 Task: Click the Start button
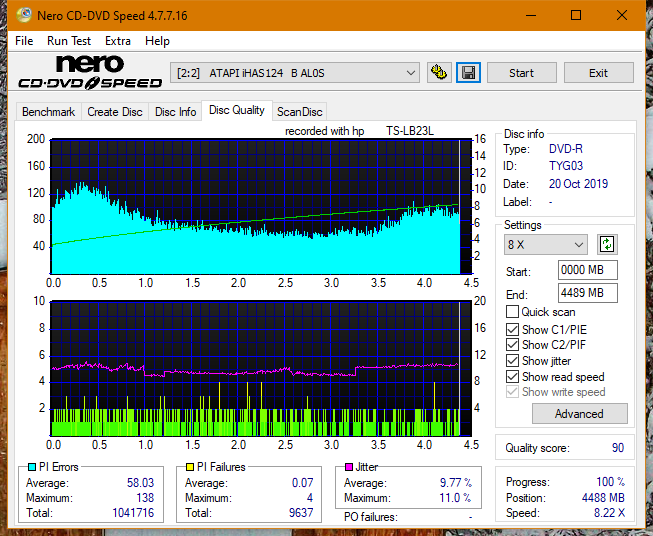click(521, 73)
